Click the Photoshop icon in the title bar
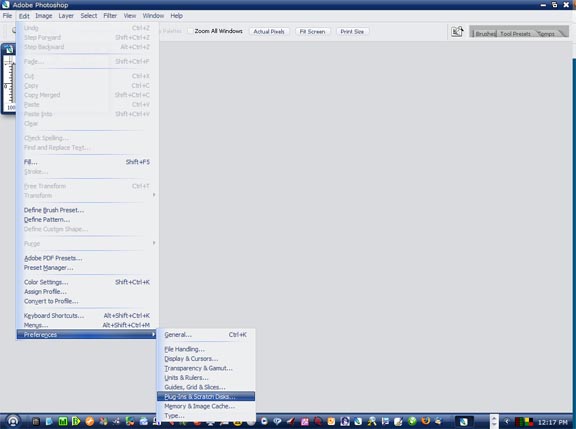576x429 pixels. click(x=5, y=4)
